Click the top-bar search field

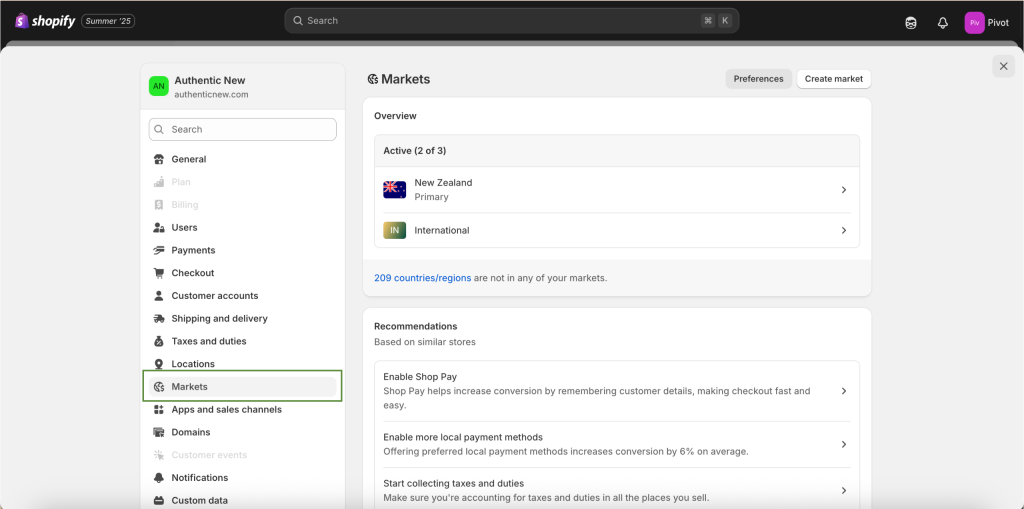click(x=511, y=21)
